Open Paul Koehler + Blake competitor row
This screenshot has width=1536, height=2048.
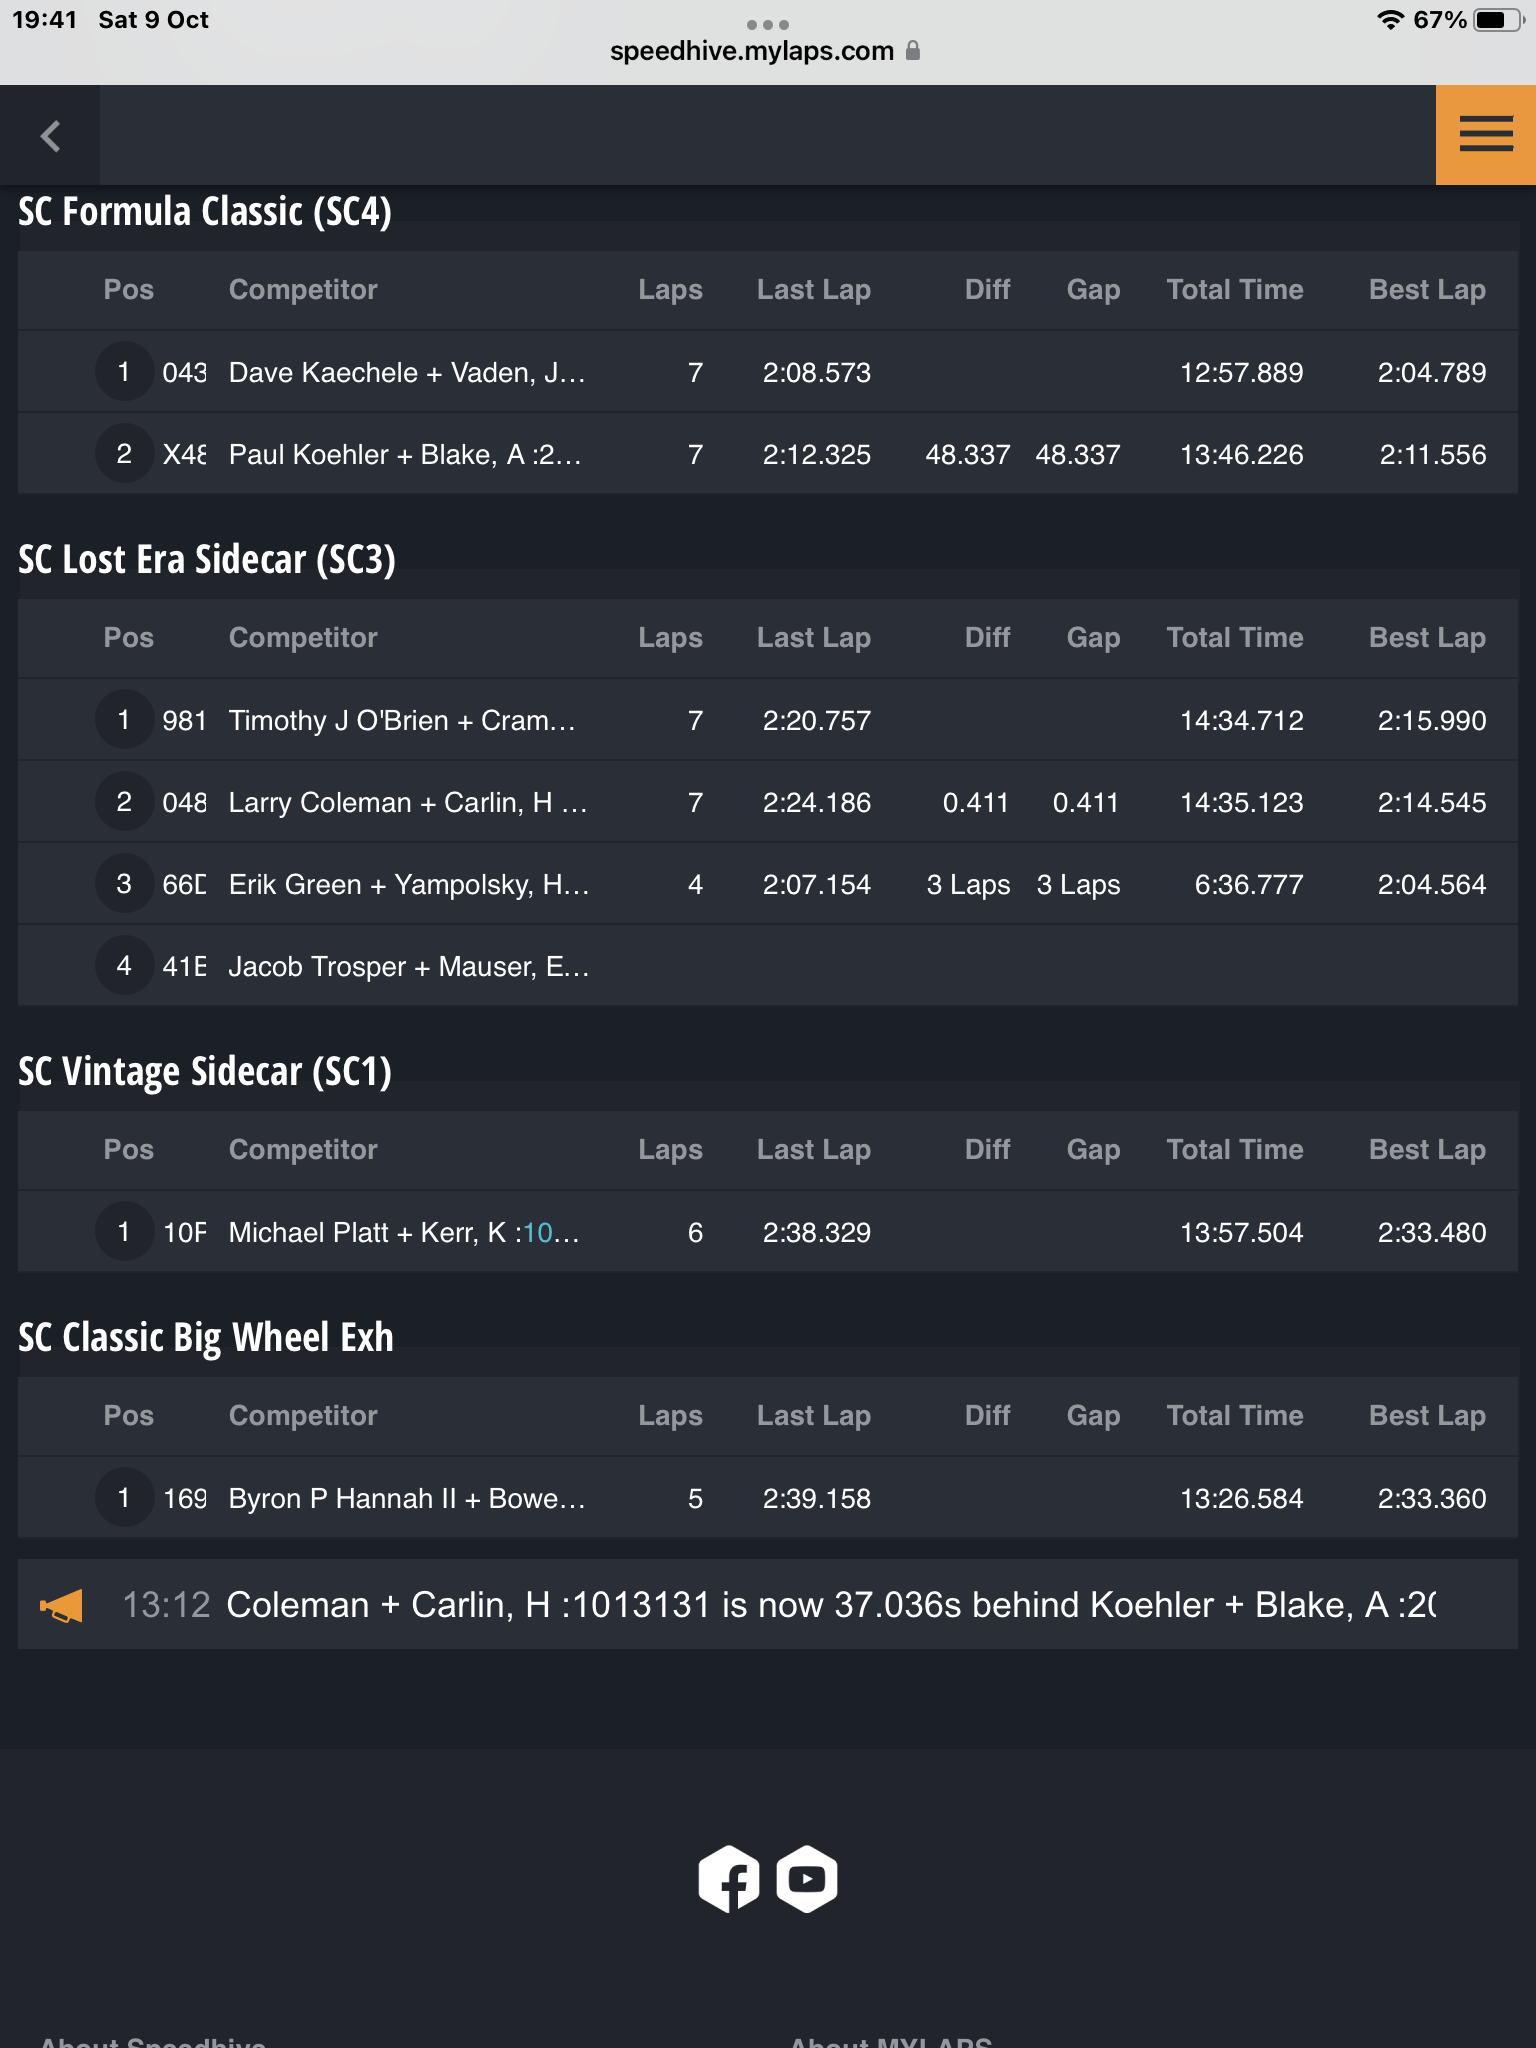click(768, 454)
